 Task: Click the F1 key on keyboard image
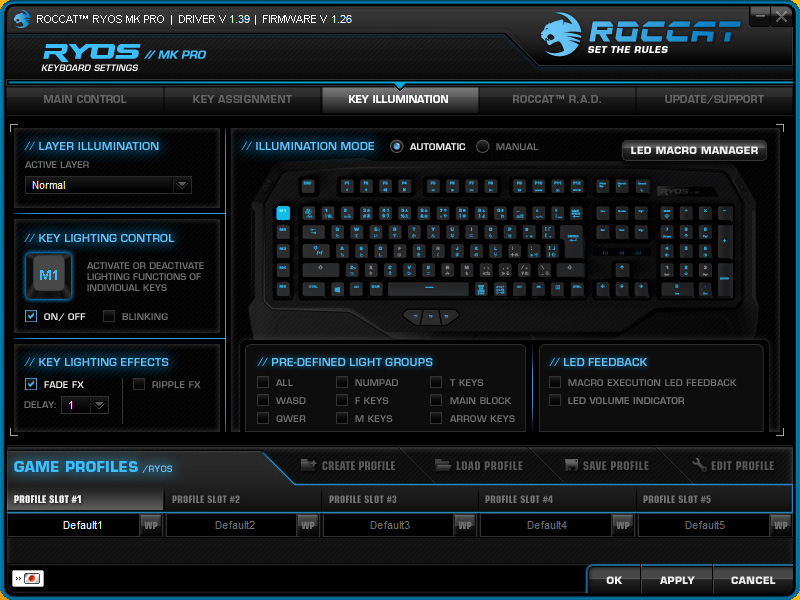pyautogui.click(x=347, y=185)
